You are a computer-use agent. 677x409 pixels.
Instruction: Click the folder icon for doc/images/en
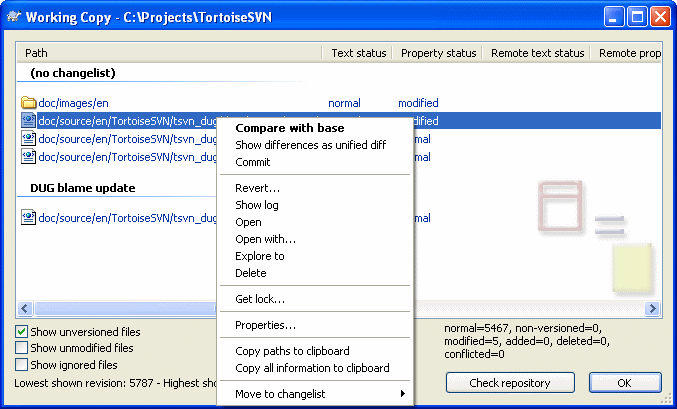[x=28, y=103]
